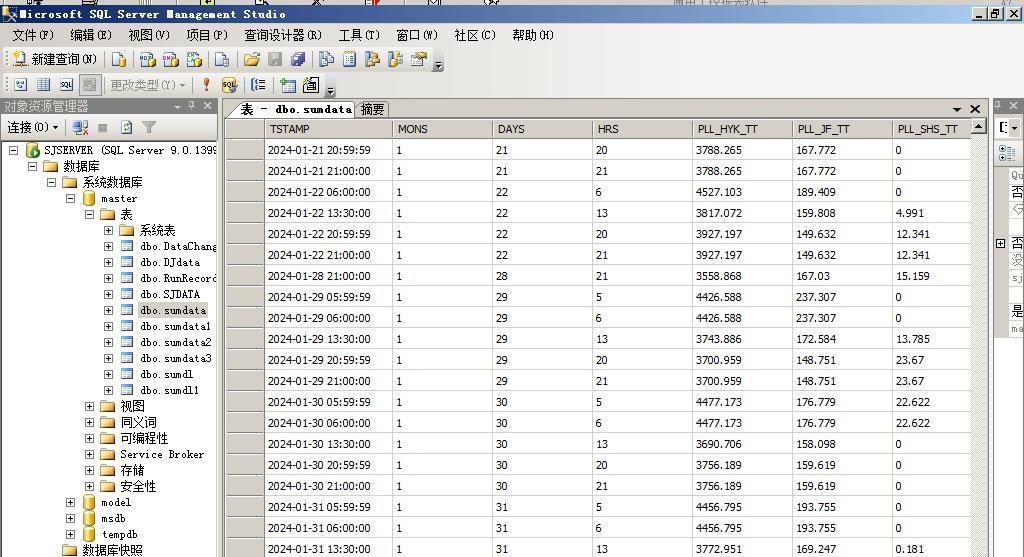Click the Execute SQL red exclamation icon
Screen dimensions: 1024x557
point(207,85)
